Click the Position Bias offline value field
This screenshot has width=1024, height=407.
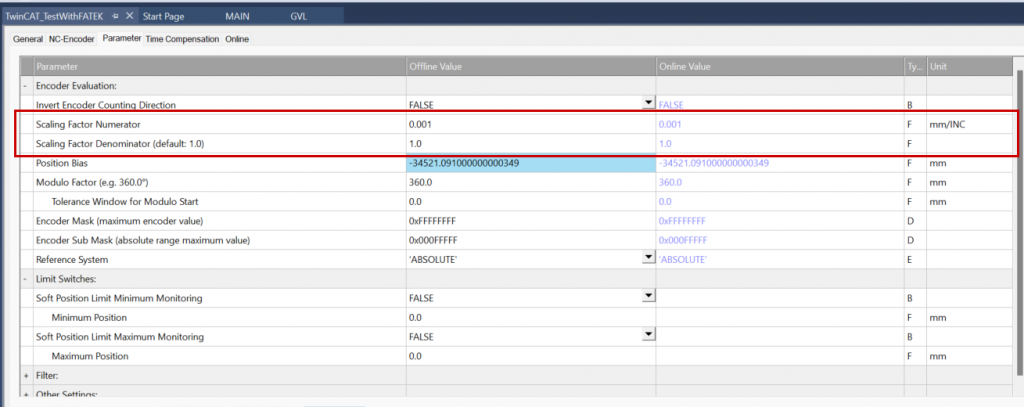coord(528,163)
